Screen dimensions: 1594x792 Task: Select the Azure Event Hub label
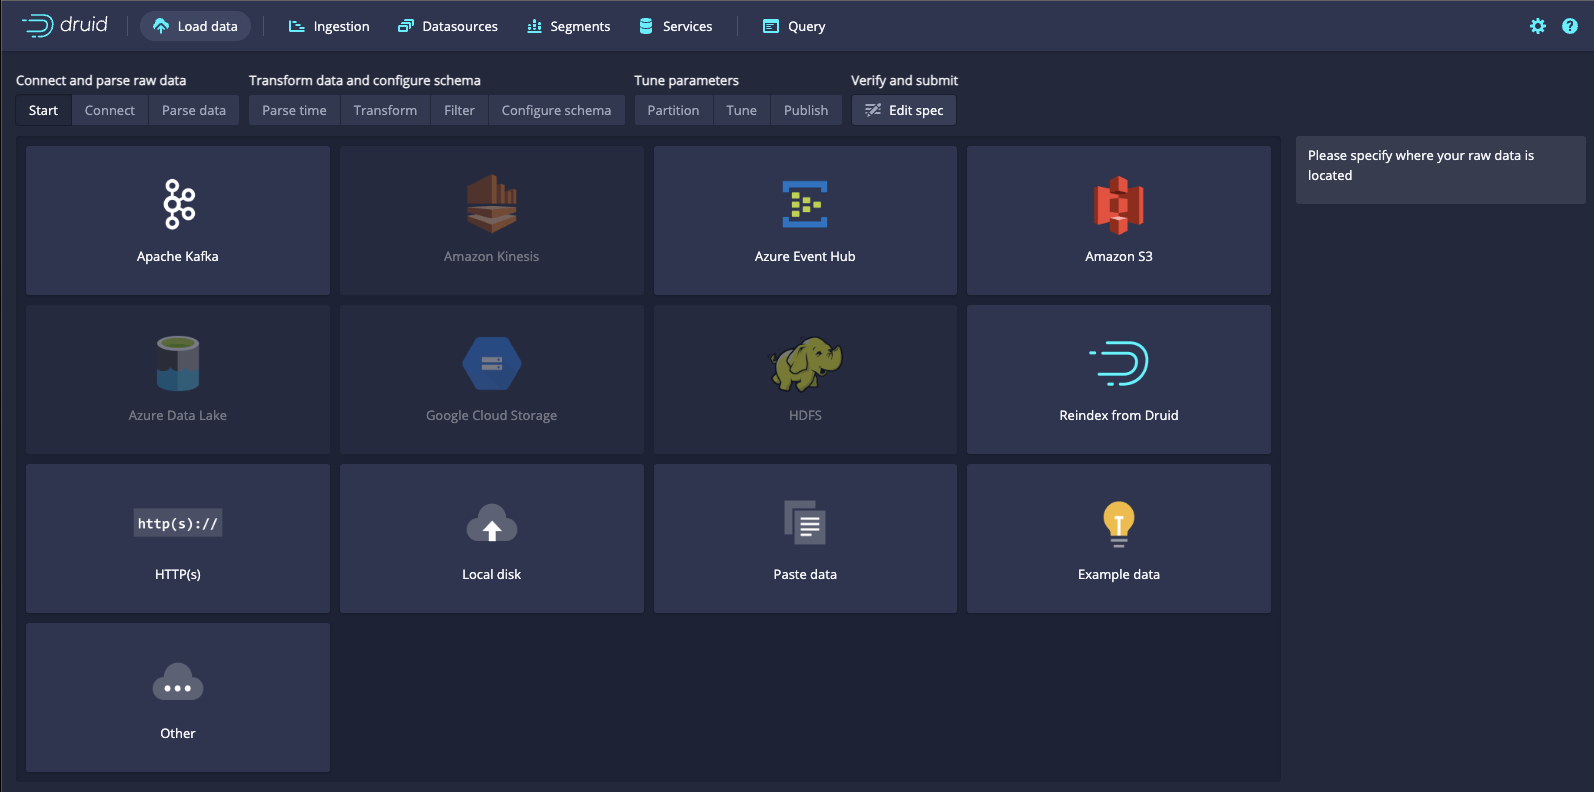tap(805, 256)
